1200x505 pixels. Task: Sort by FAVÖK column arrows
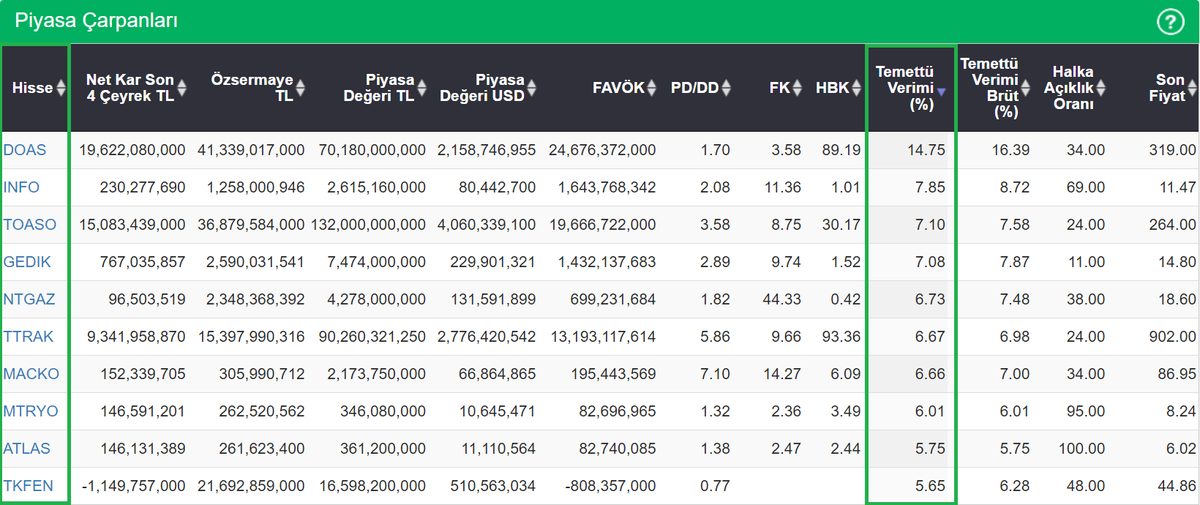point(652,88)
